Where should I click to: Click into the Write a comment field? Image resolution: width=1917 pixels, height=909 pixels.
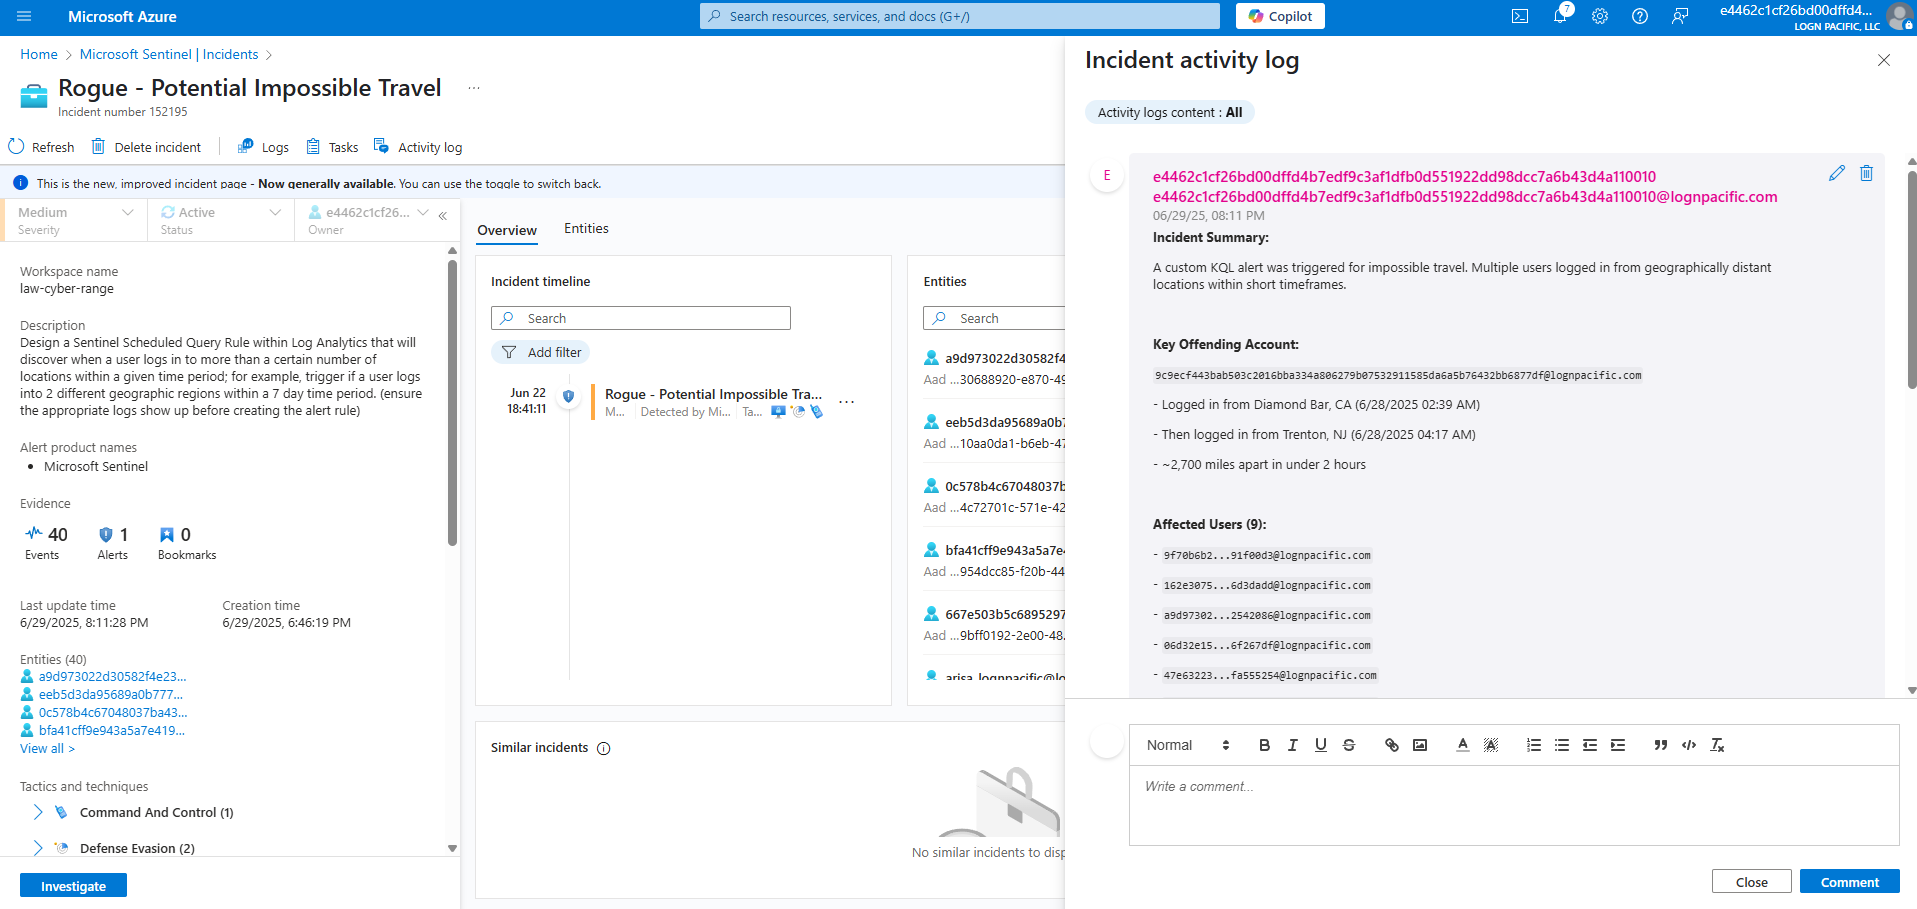pyautogui.click(x=1513, y=805)
